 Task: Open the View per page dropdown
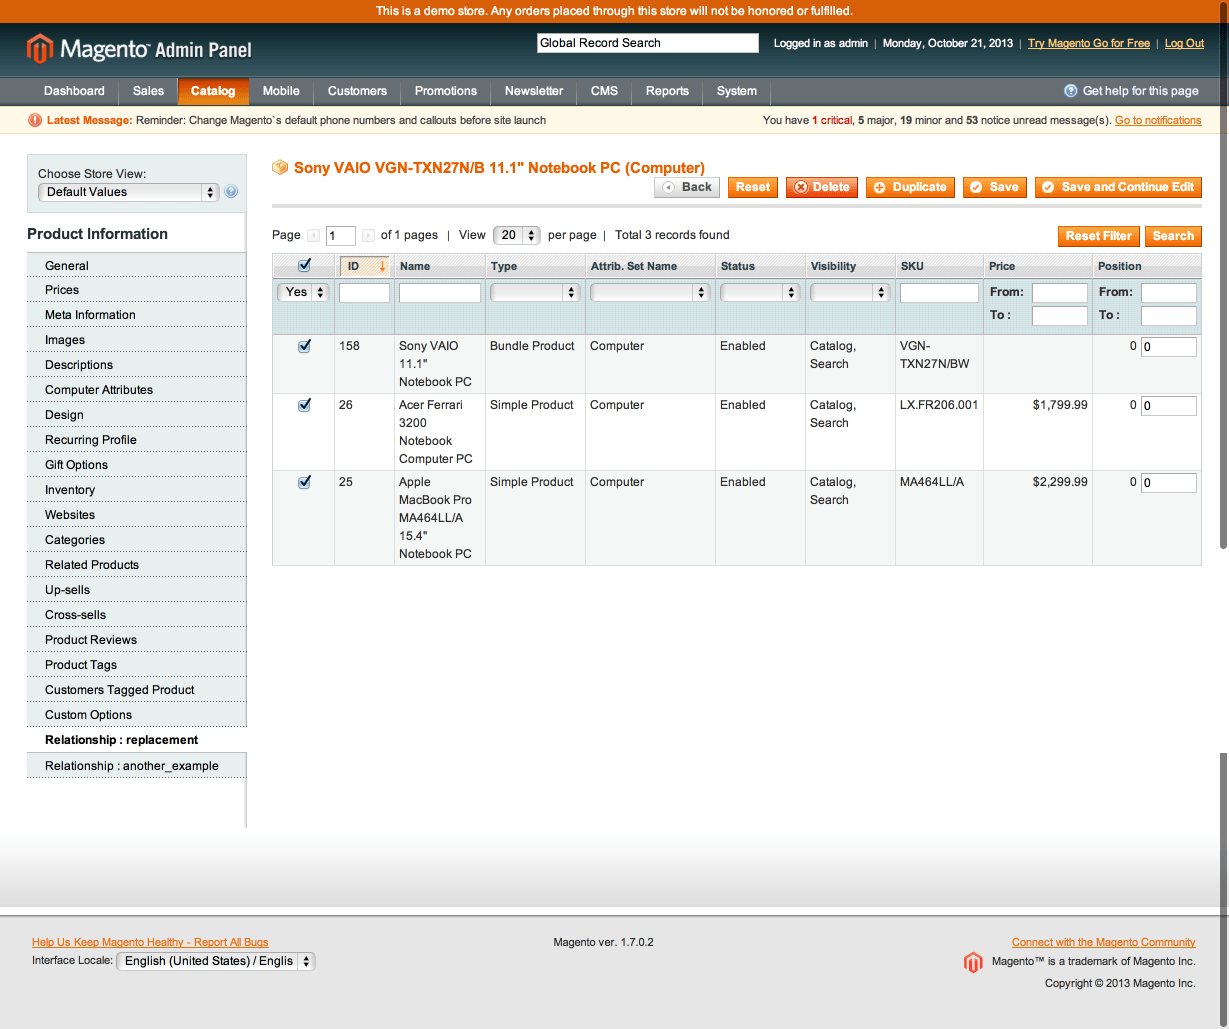[x=517, y=235]
